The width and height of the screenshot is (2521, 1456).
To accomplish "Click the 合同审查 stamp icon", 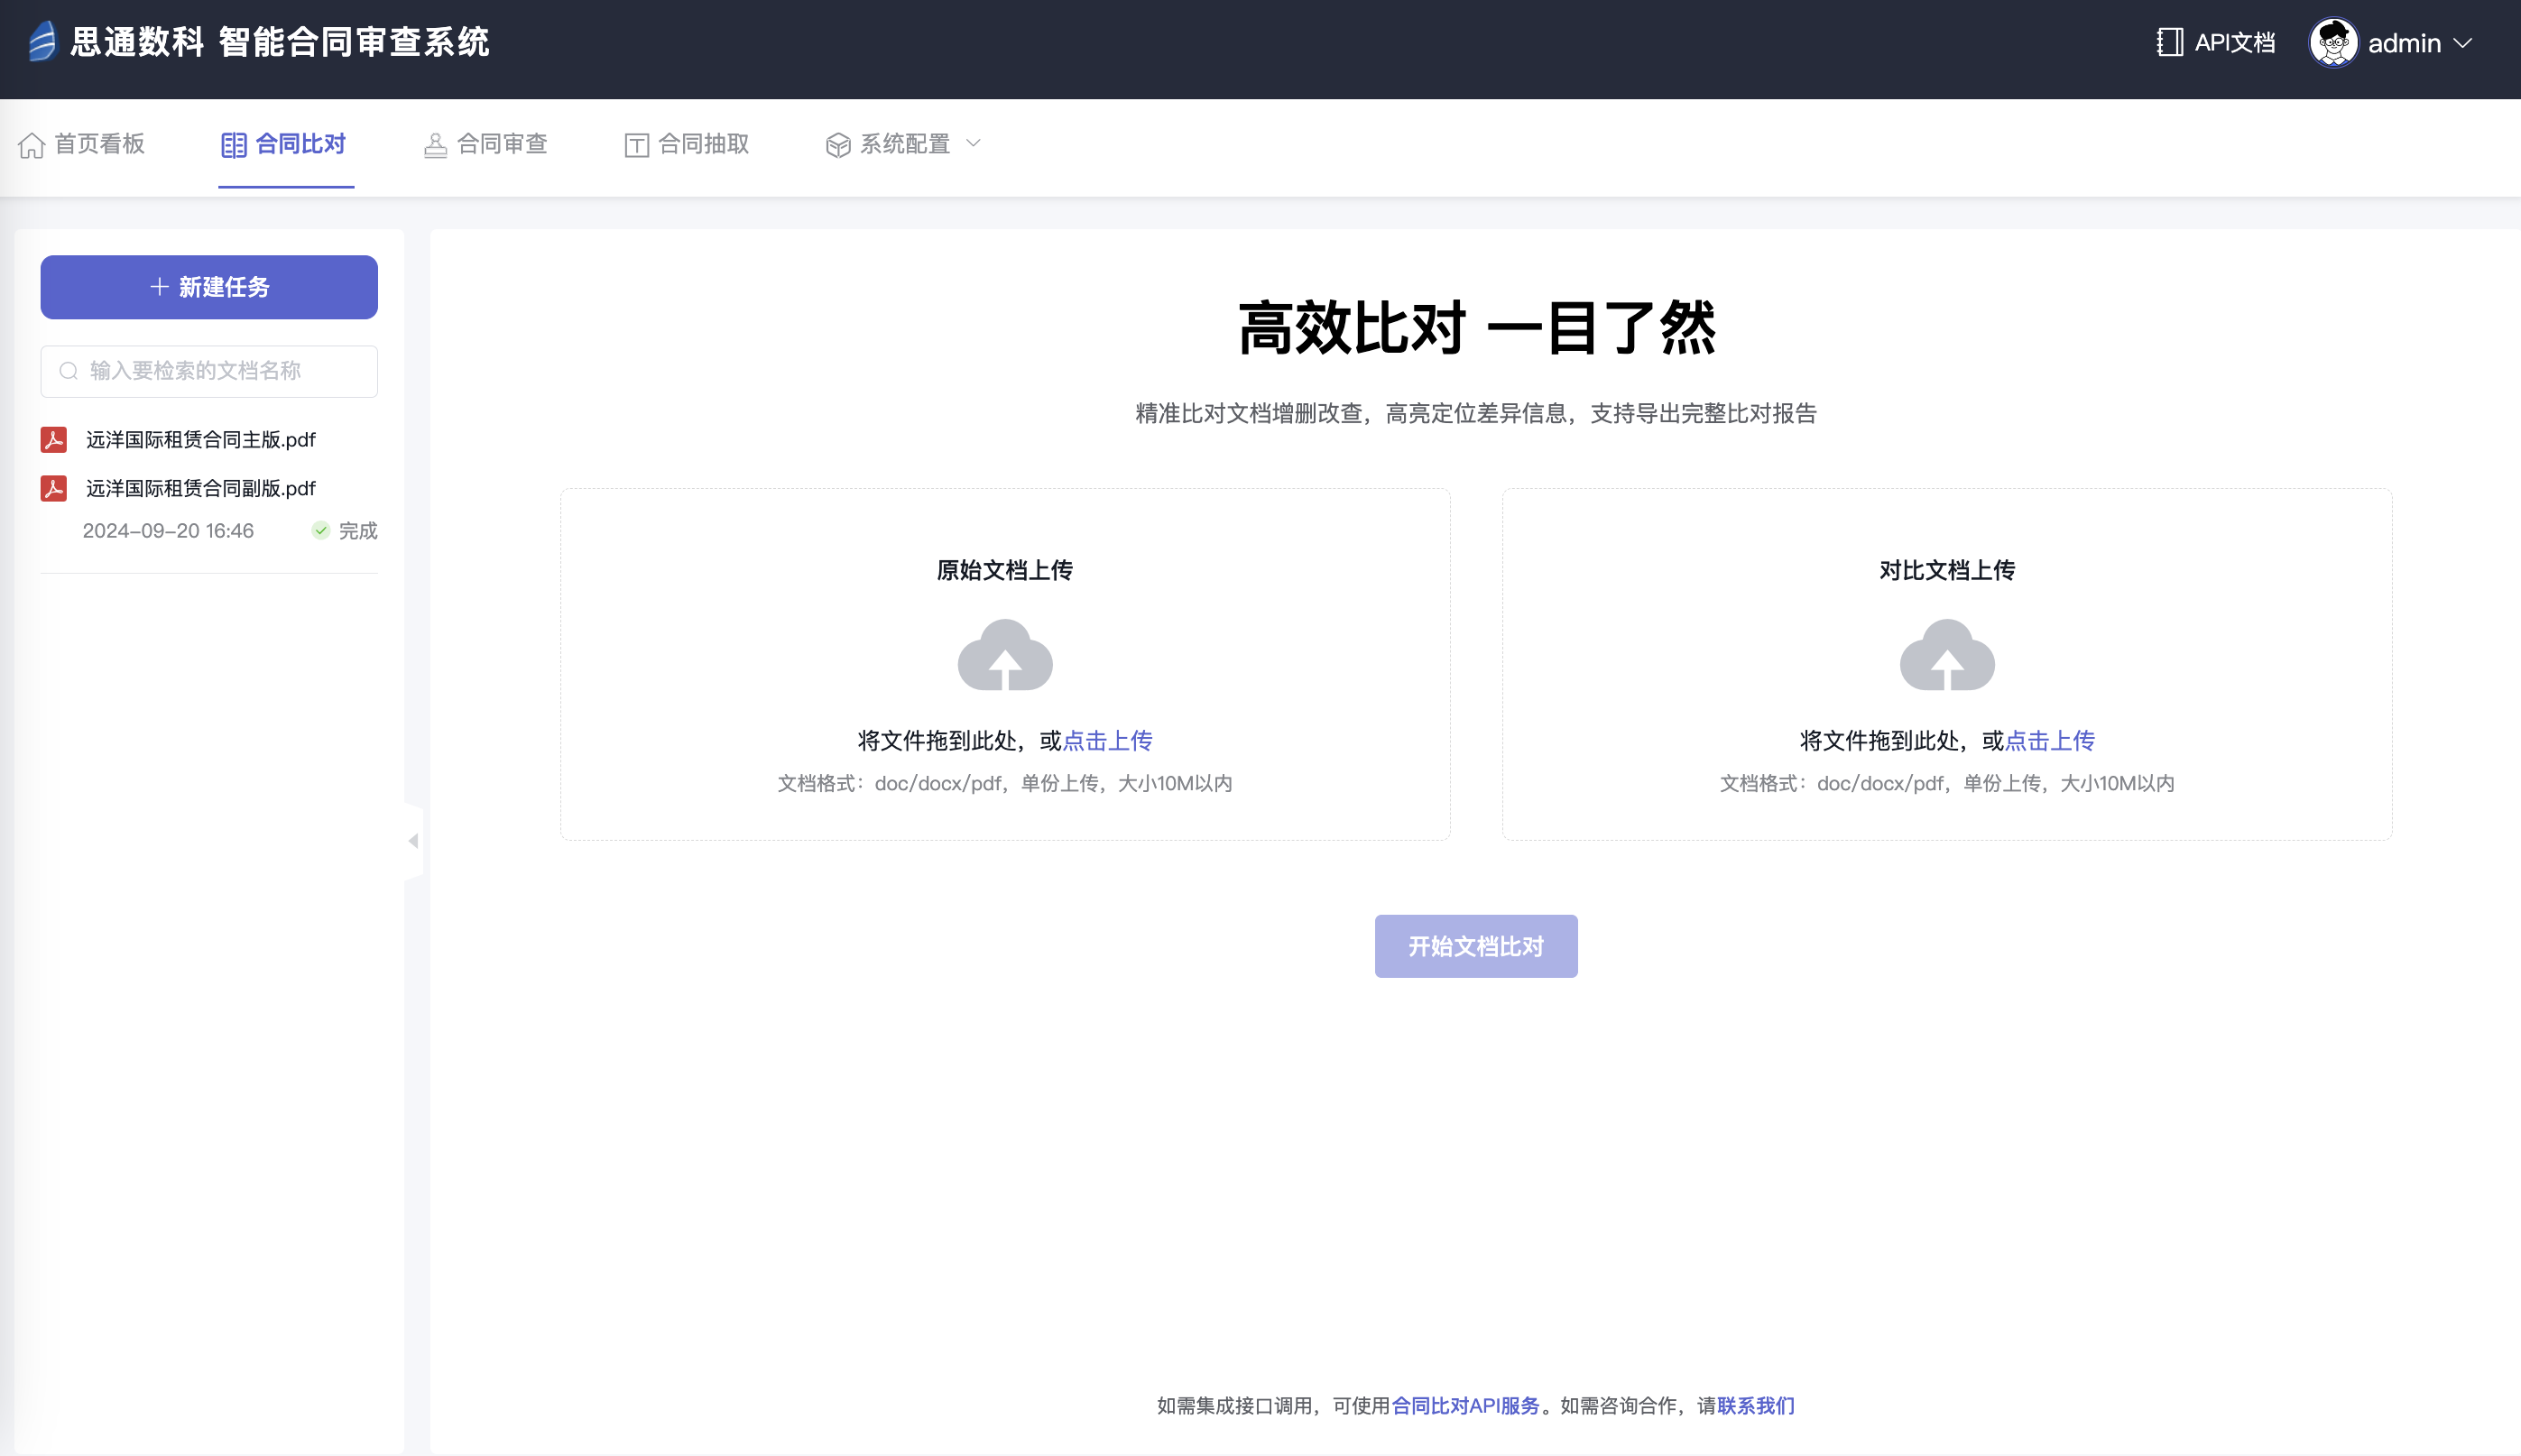I will point(435,145).
